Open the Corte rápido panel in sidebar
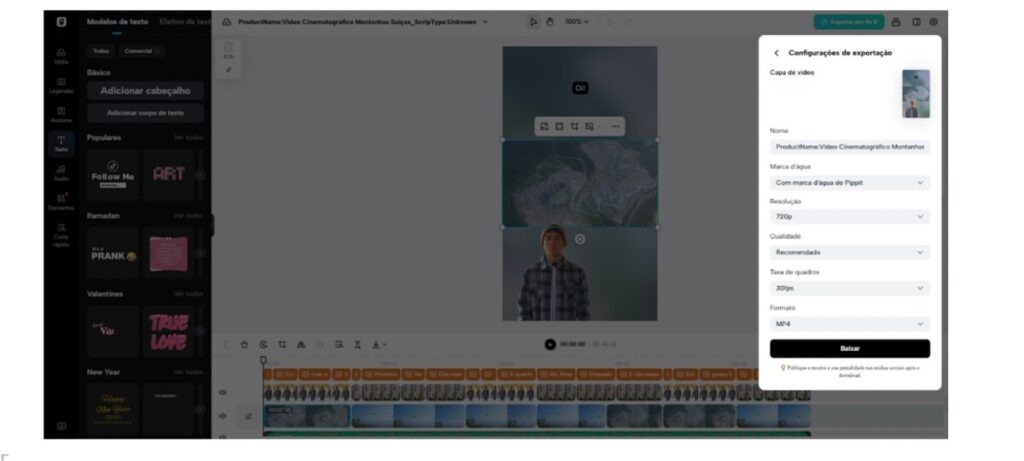The width and height of the screenshot is (1024, 461). 61,235
